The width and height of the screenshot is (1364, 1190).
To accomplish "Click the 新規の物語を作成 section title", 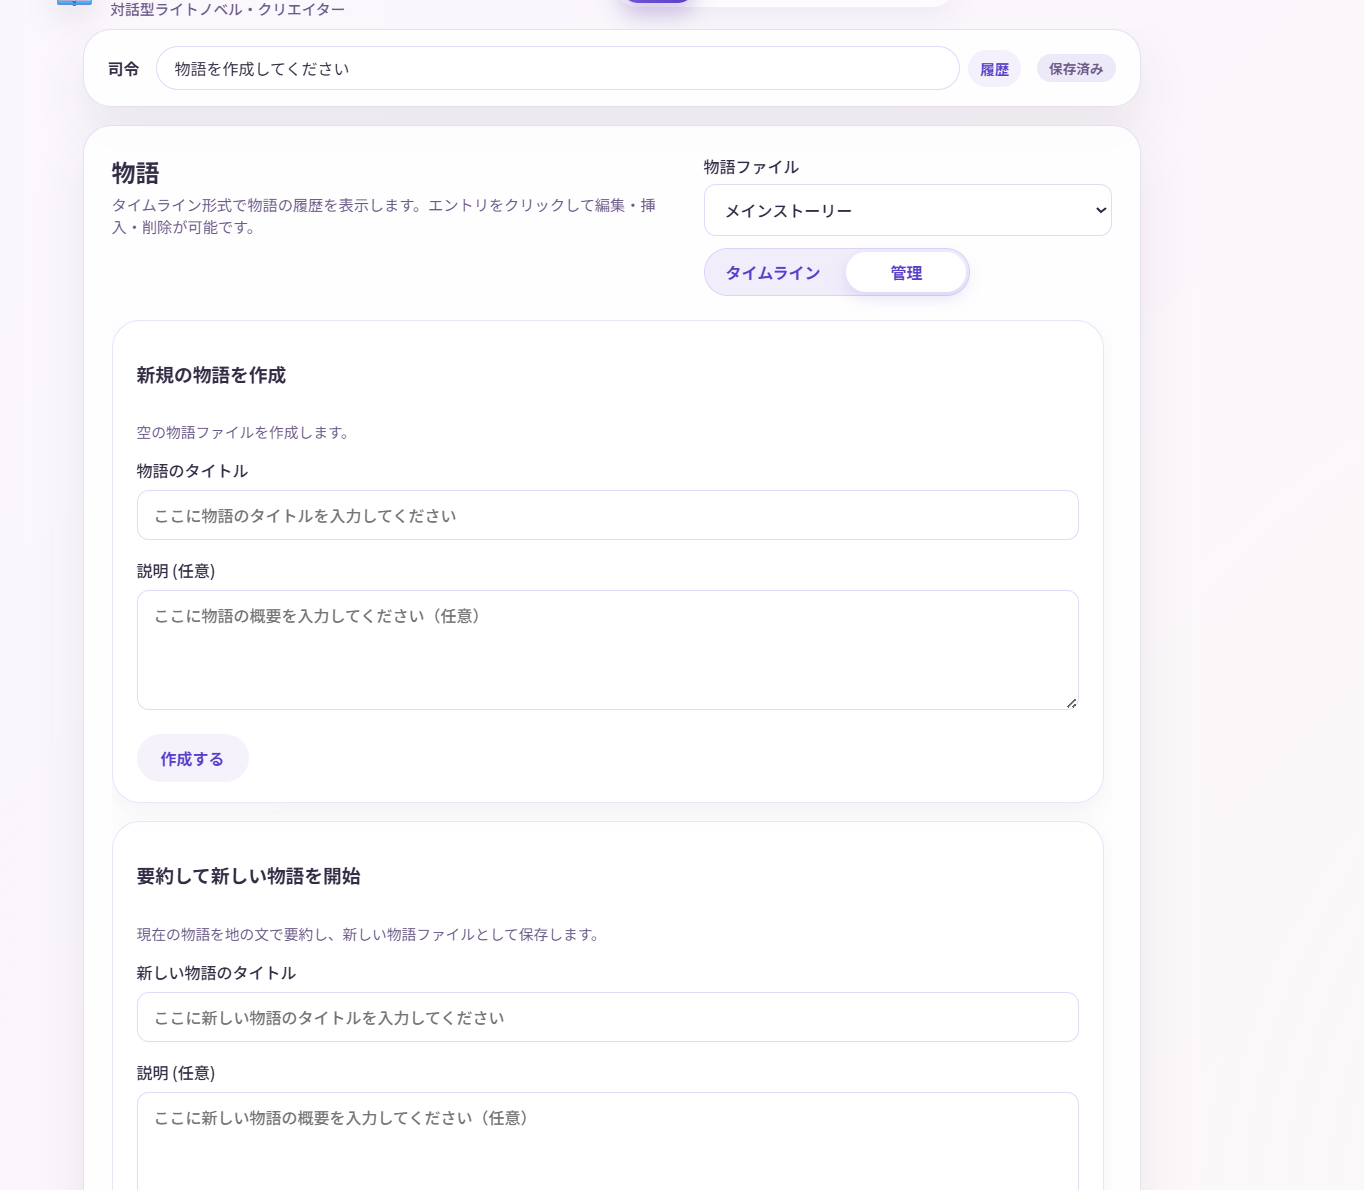I will [210, 376].
